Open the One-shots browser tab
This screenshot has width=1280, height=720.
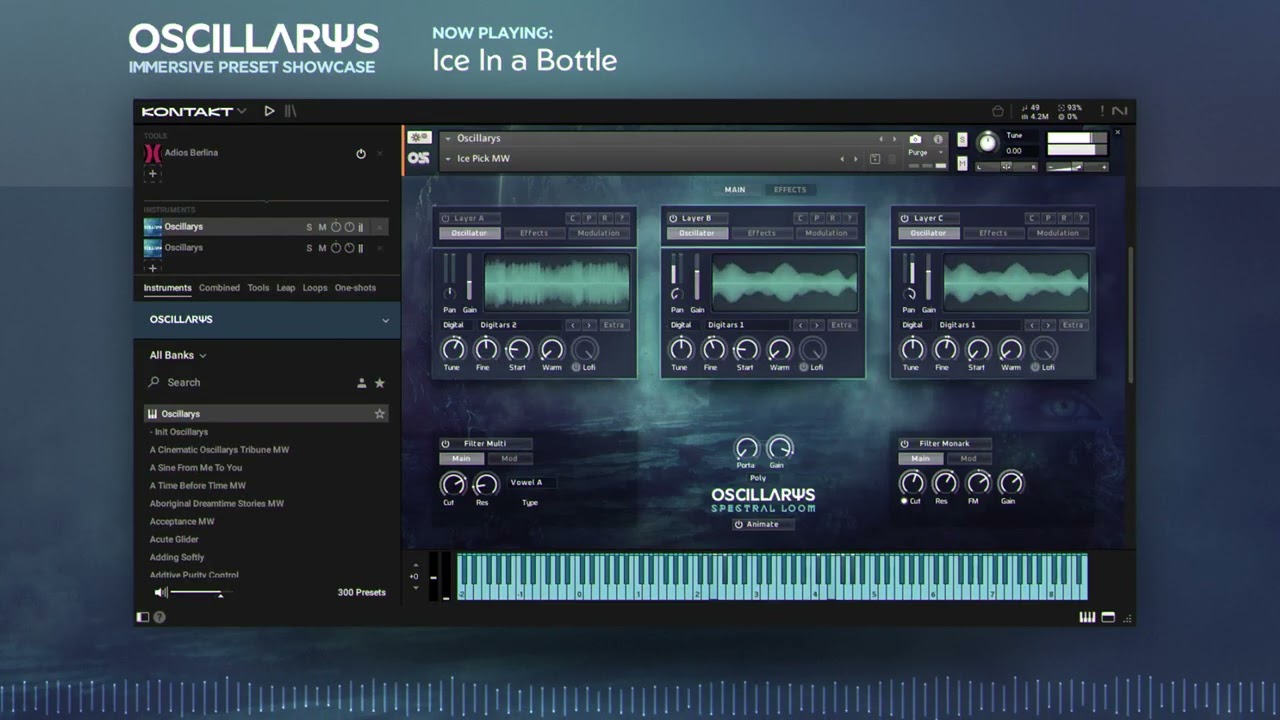[x=355, y=288]
